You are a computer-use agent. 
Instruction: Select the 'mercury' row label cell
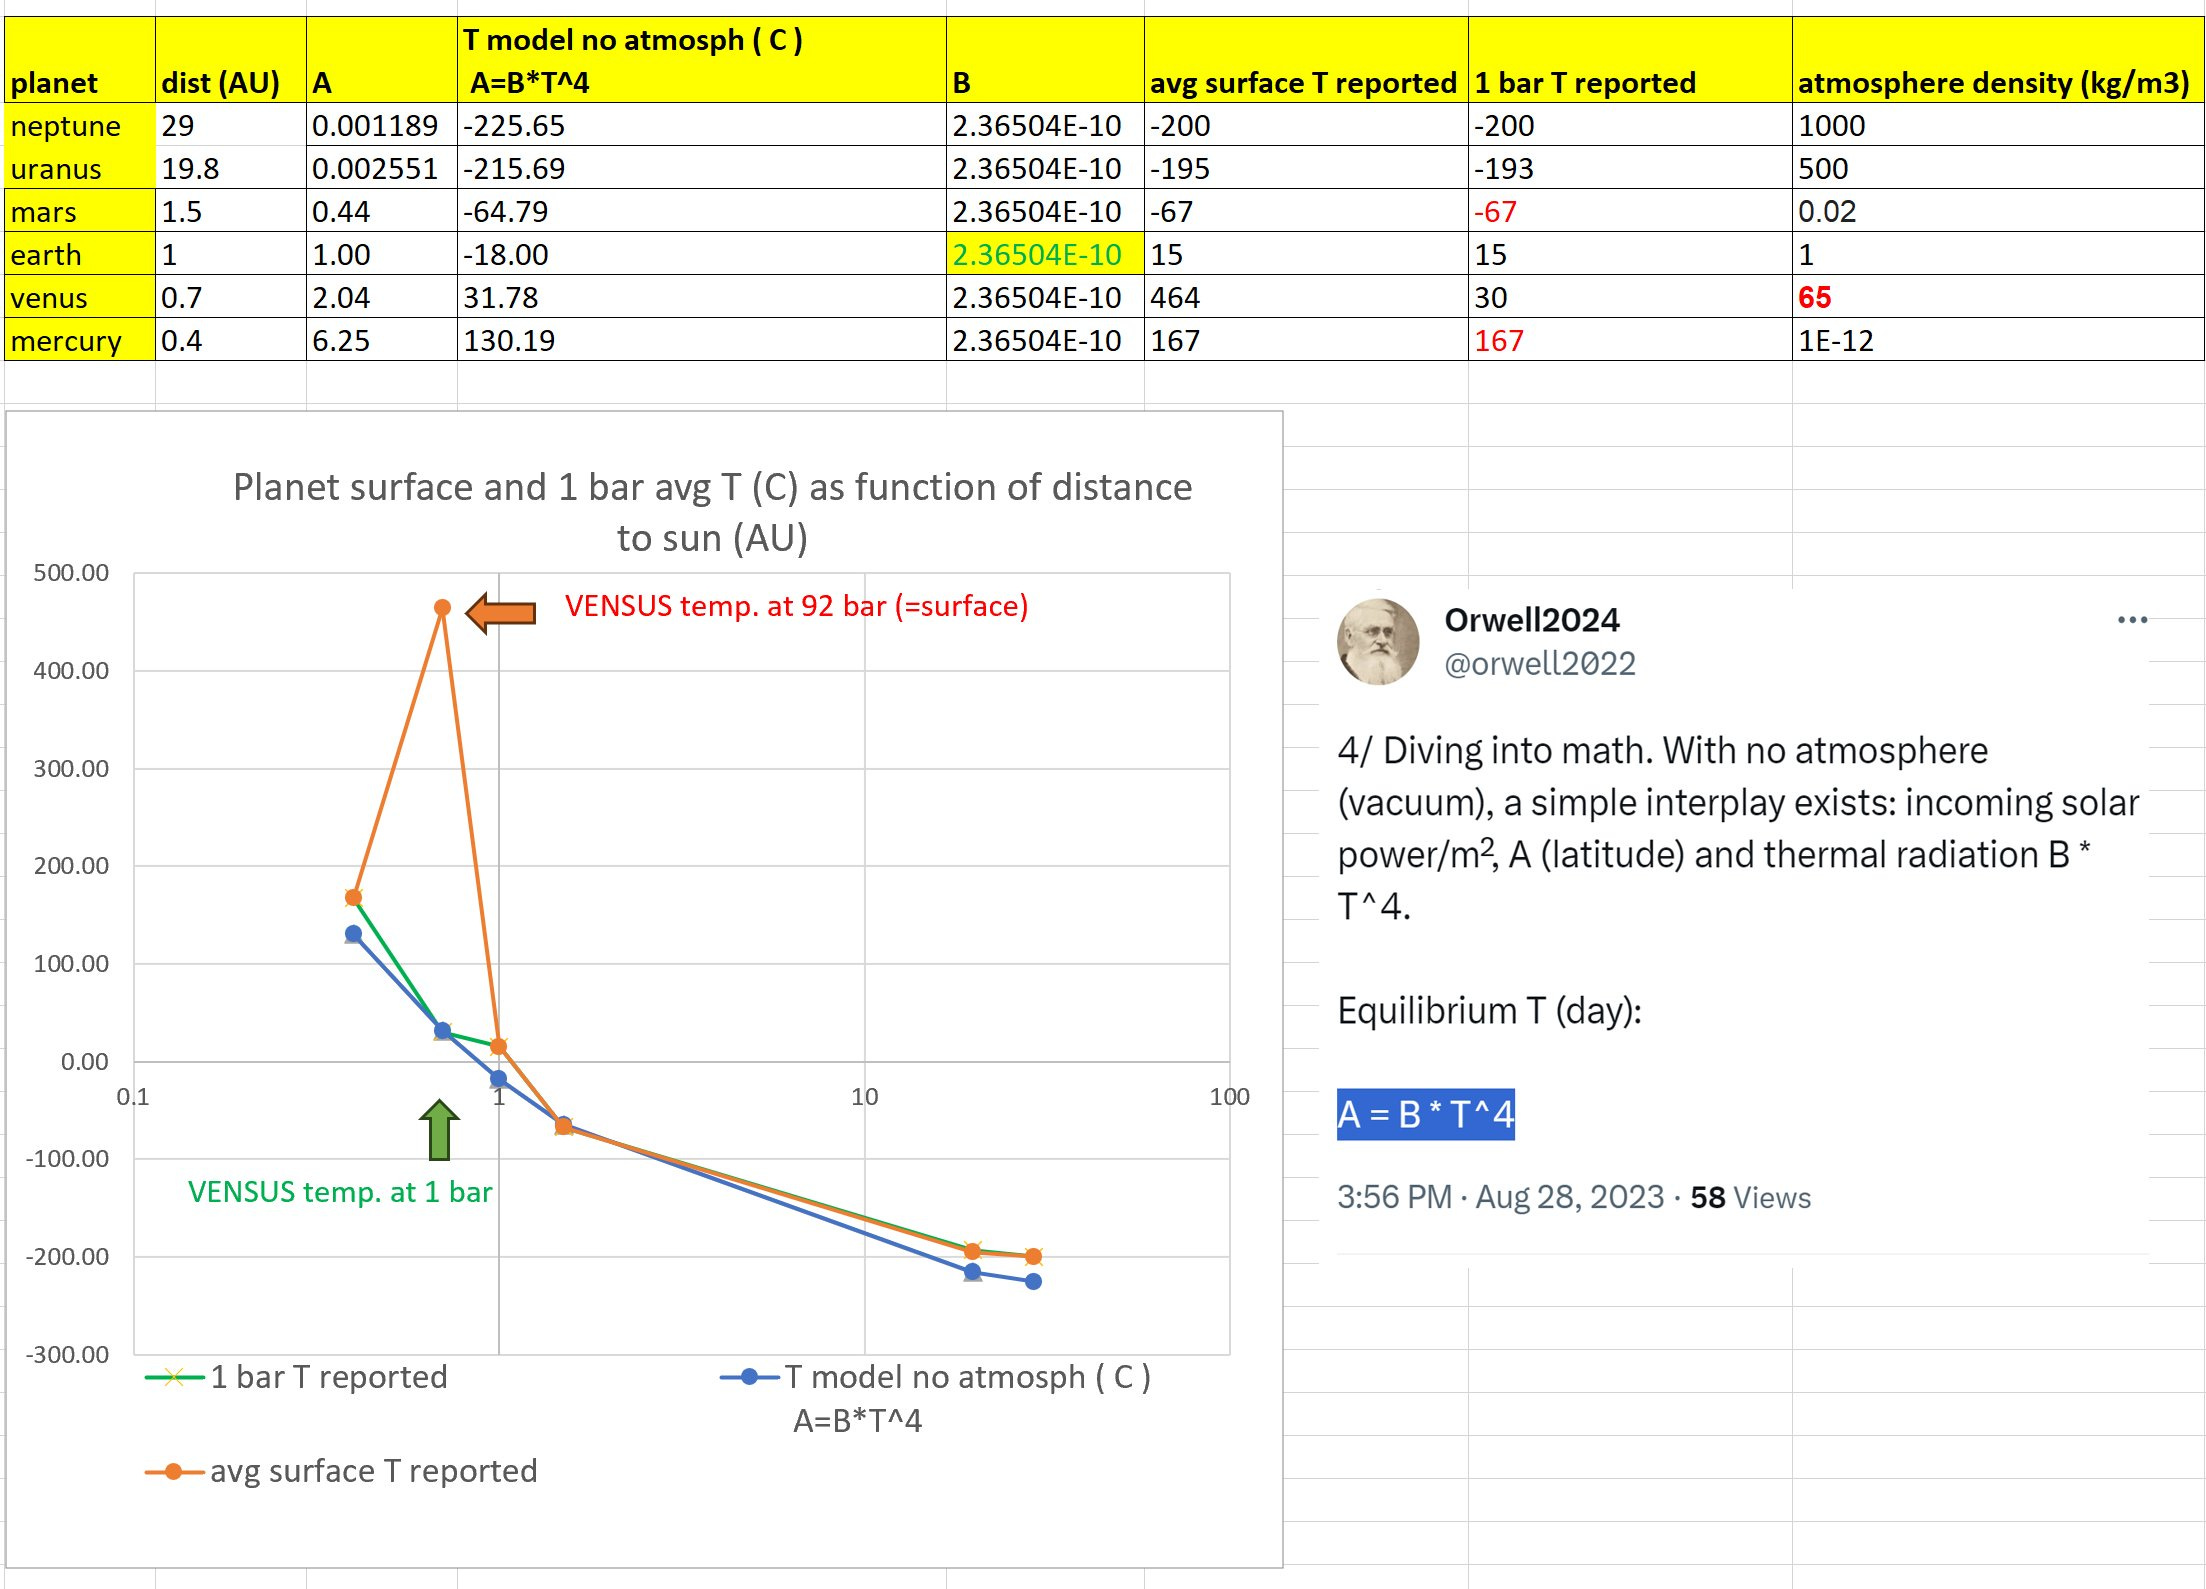coord(80,340)
